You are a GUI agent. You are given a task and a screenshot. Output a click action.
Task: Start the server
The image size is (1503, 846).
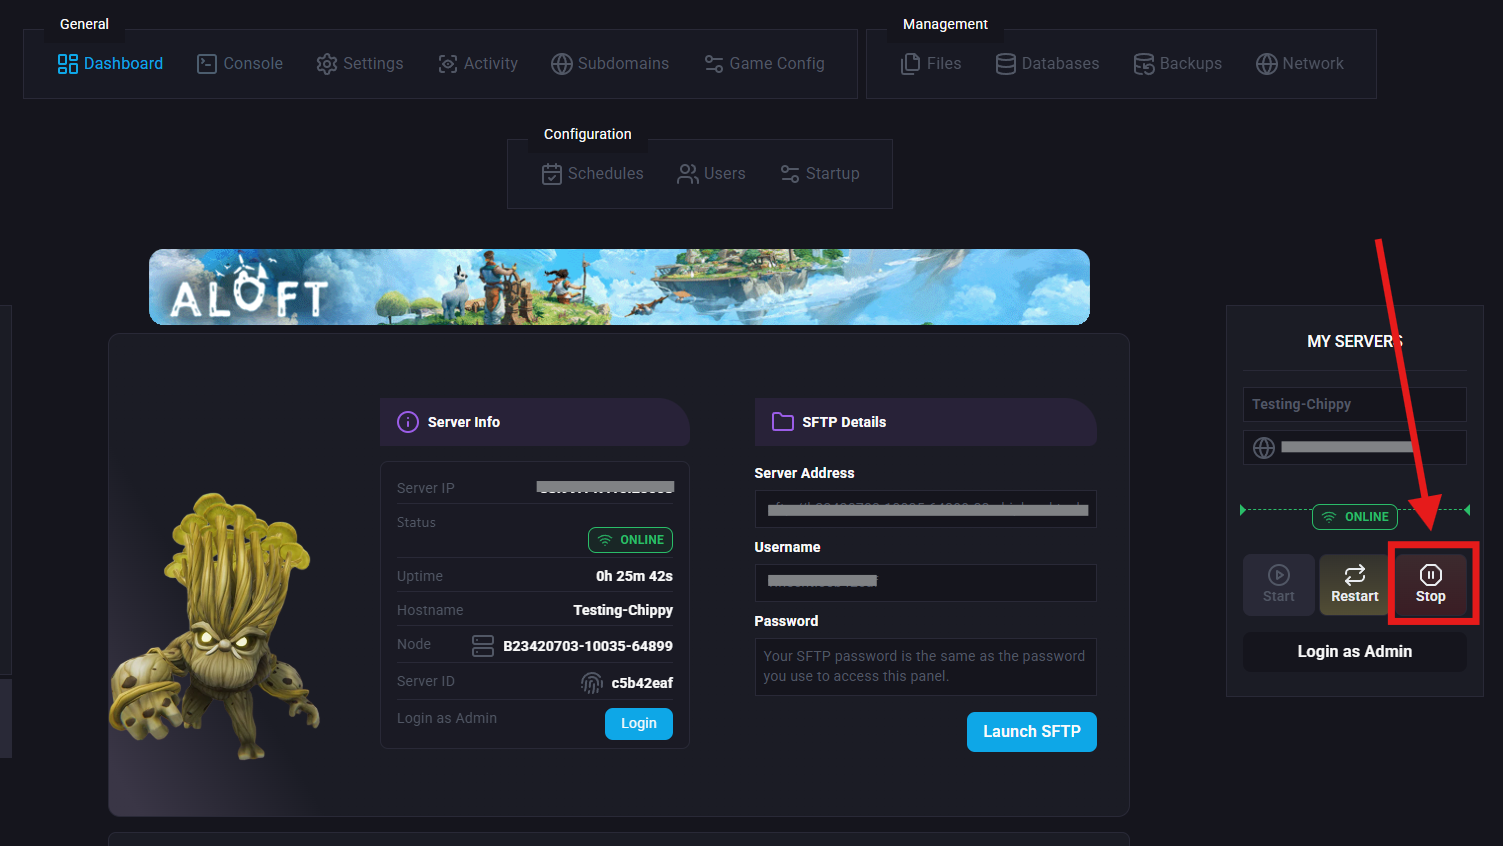pyautogui.click(x=1279, y=585)
